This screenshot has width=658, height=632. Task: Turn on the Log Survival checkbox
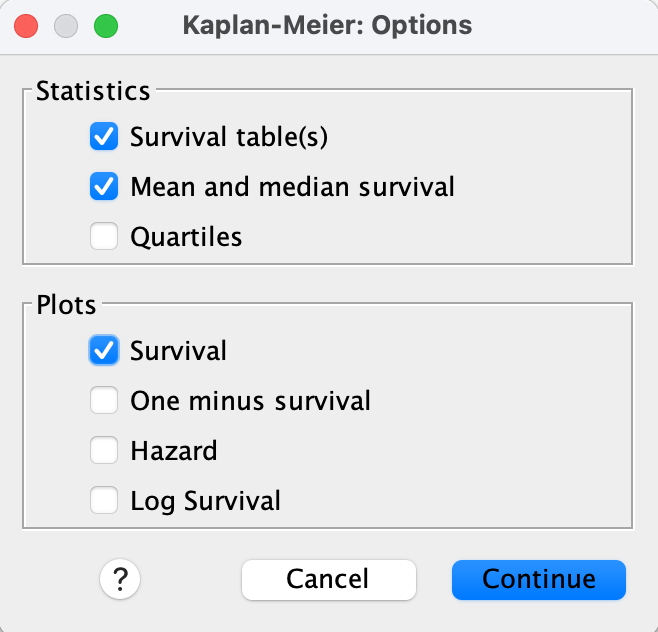104,500
